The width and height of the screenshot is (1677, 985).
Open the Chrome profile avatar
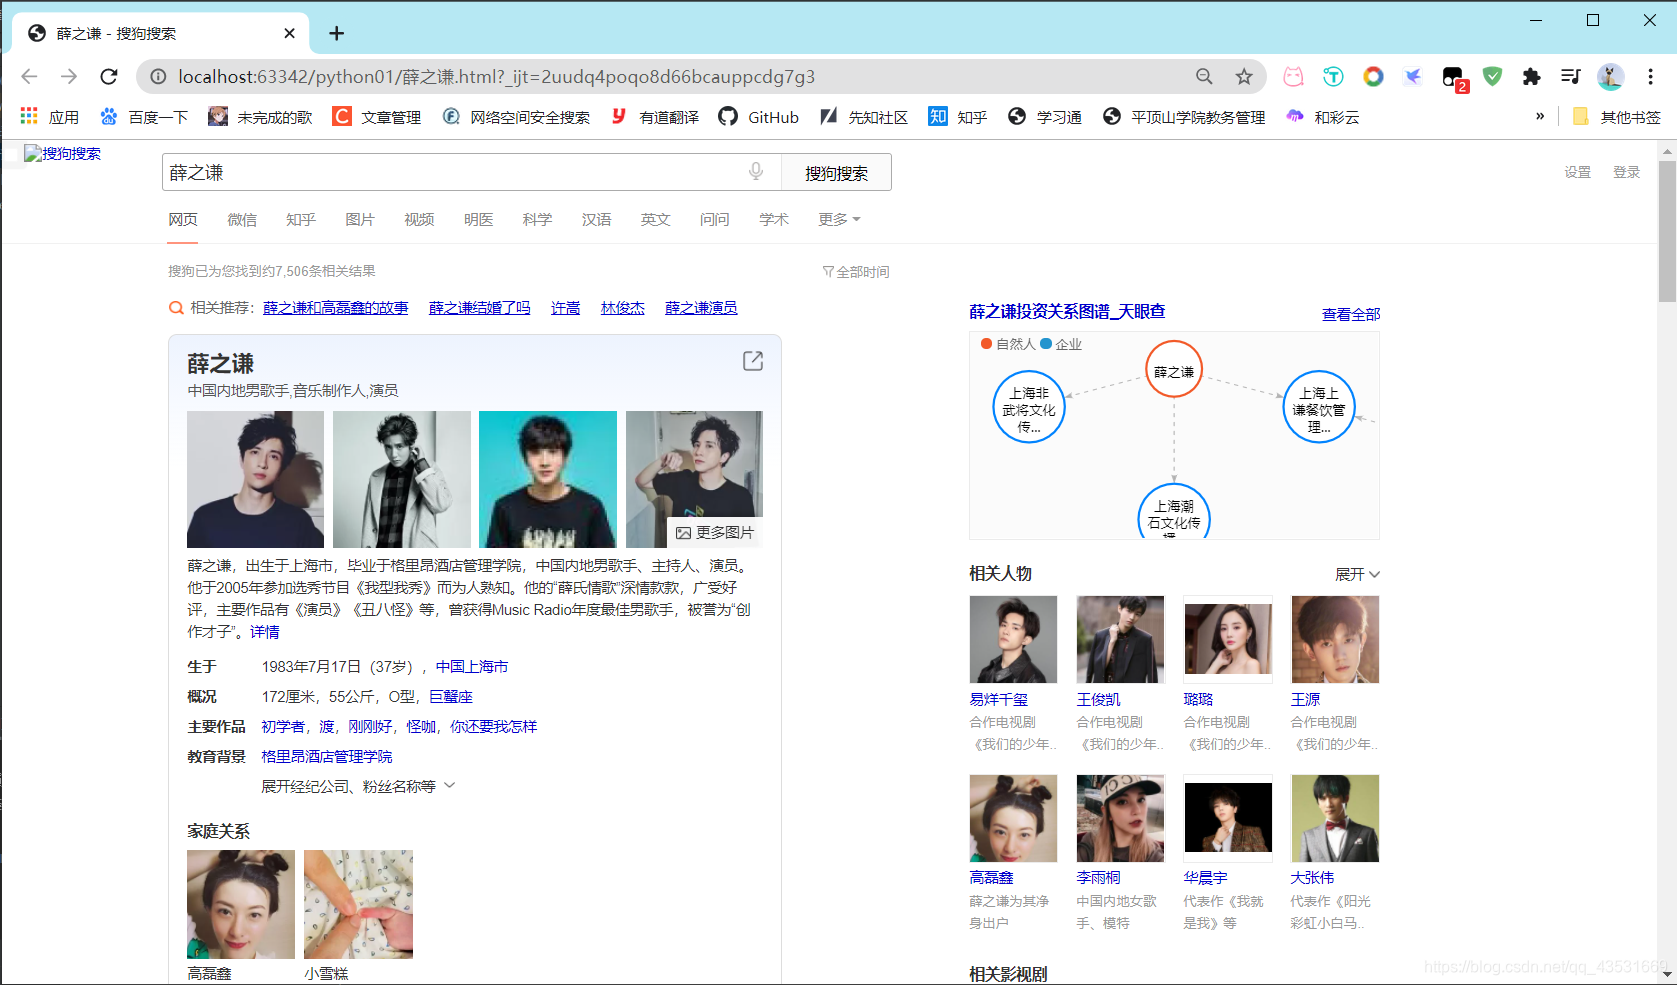[1610, 77]
